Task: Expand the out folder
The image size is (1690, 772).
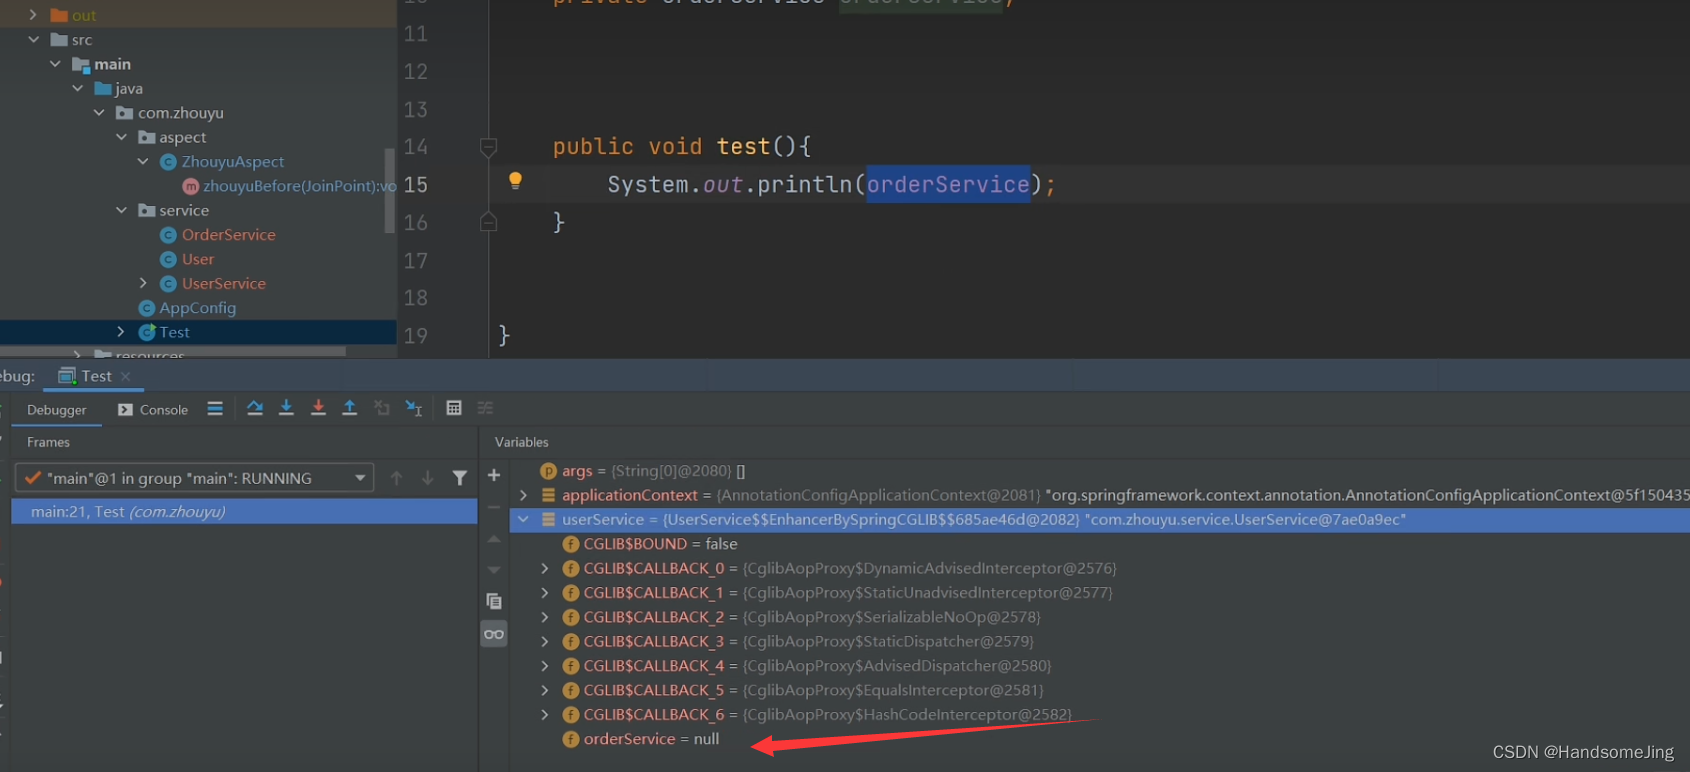Action: pyautogui.click(x=33, y=15)
